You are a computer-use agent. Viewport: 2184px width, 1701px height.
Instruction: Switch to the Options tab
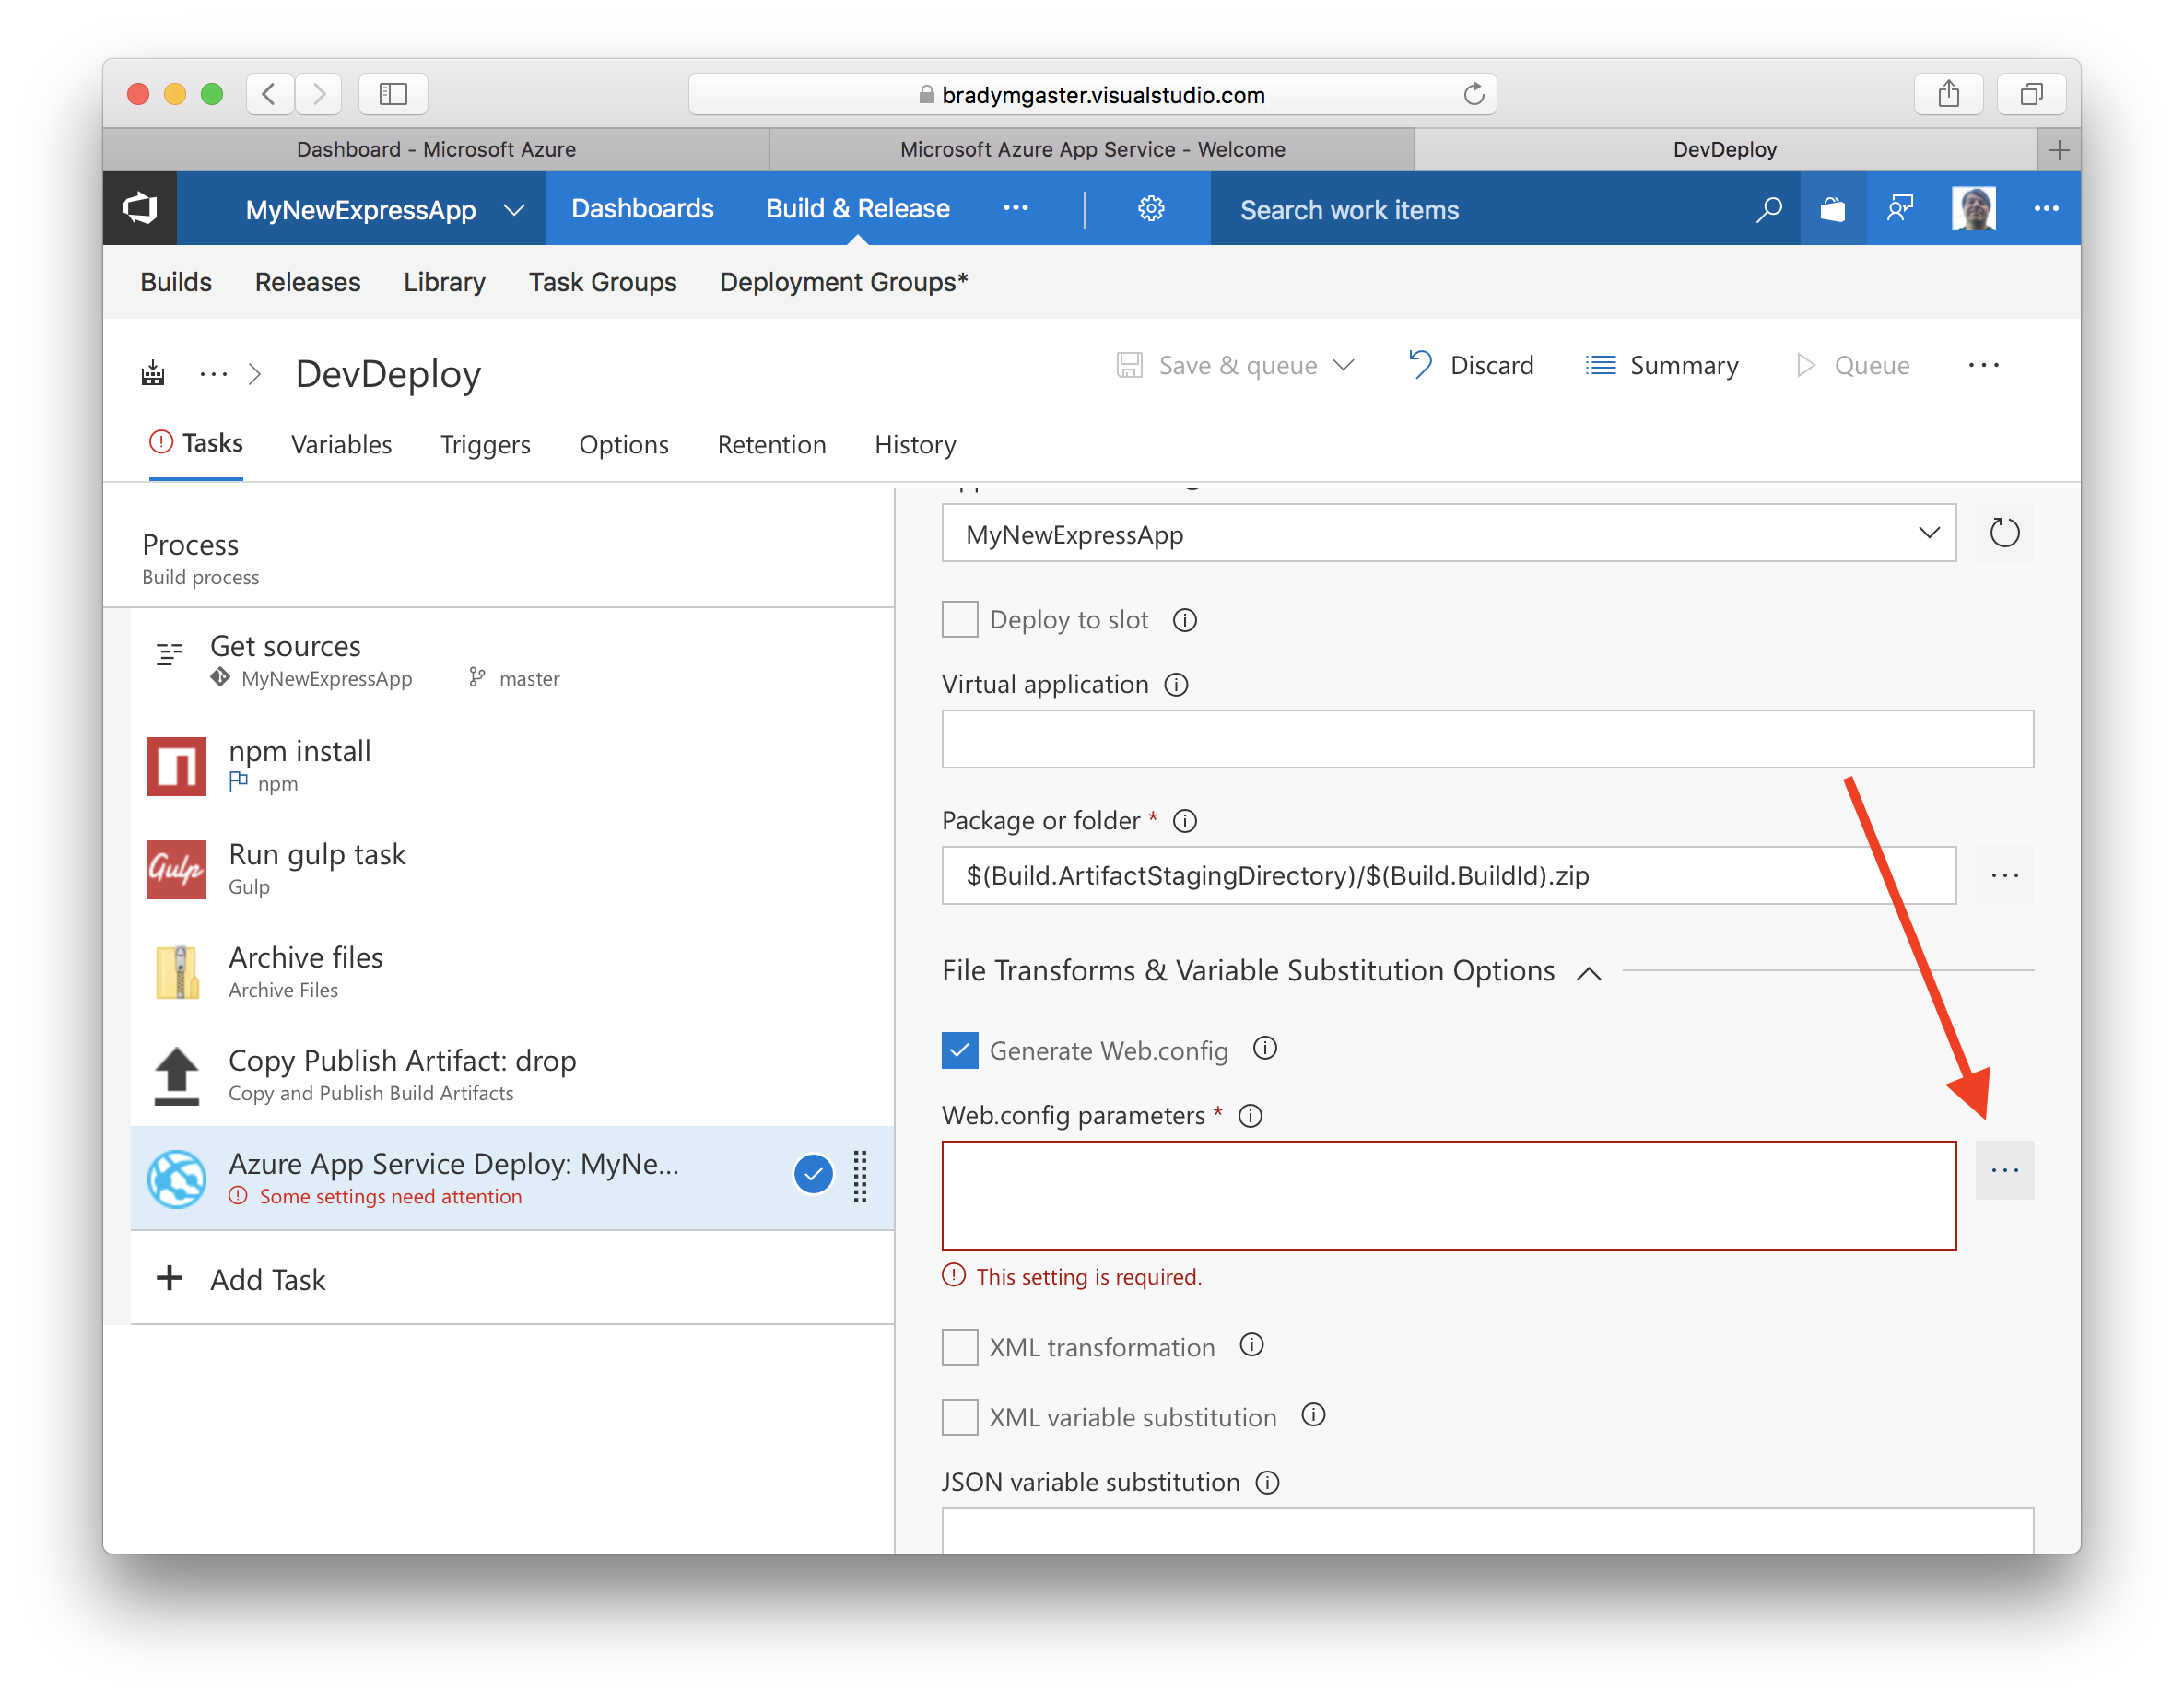pos(623,444)
